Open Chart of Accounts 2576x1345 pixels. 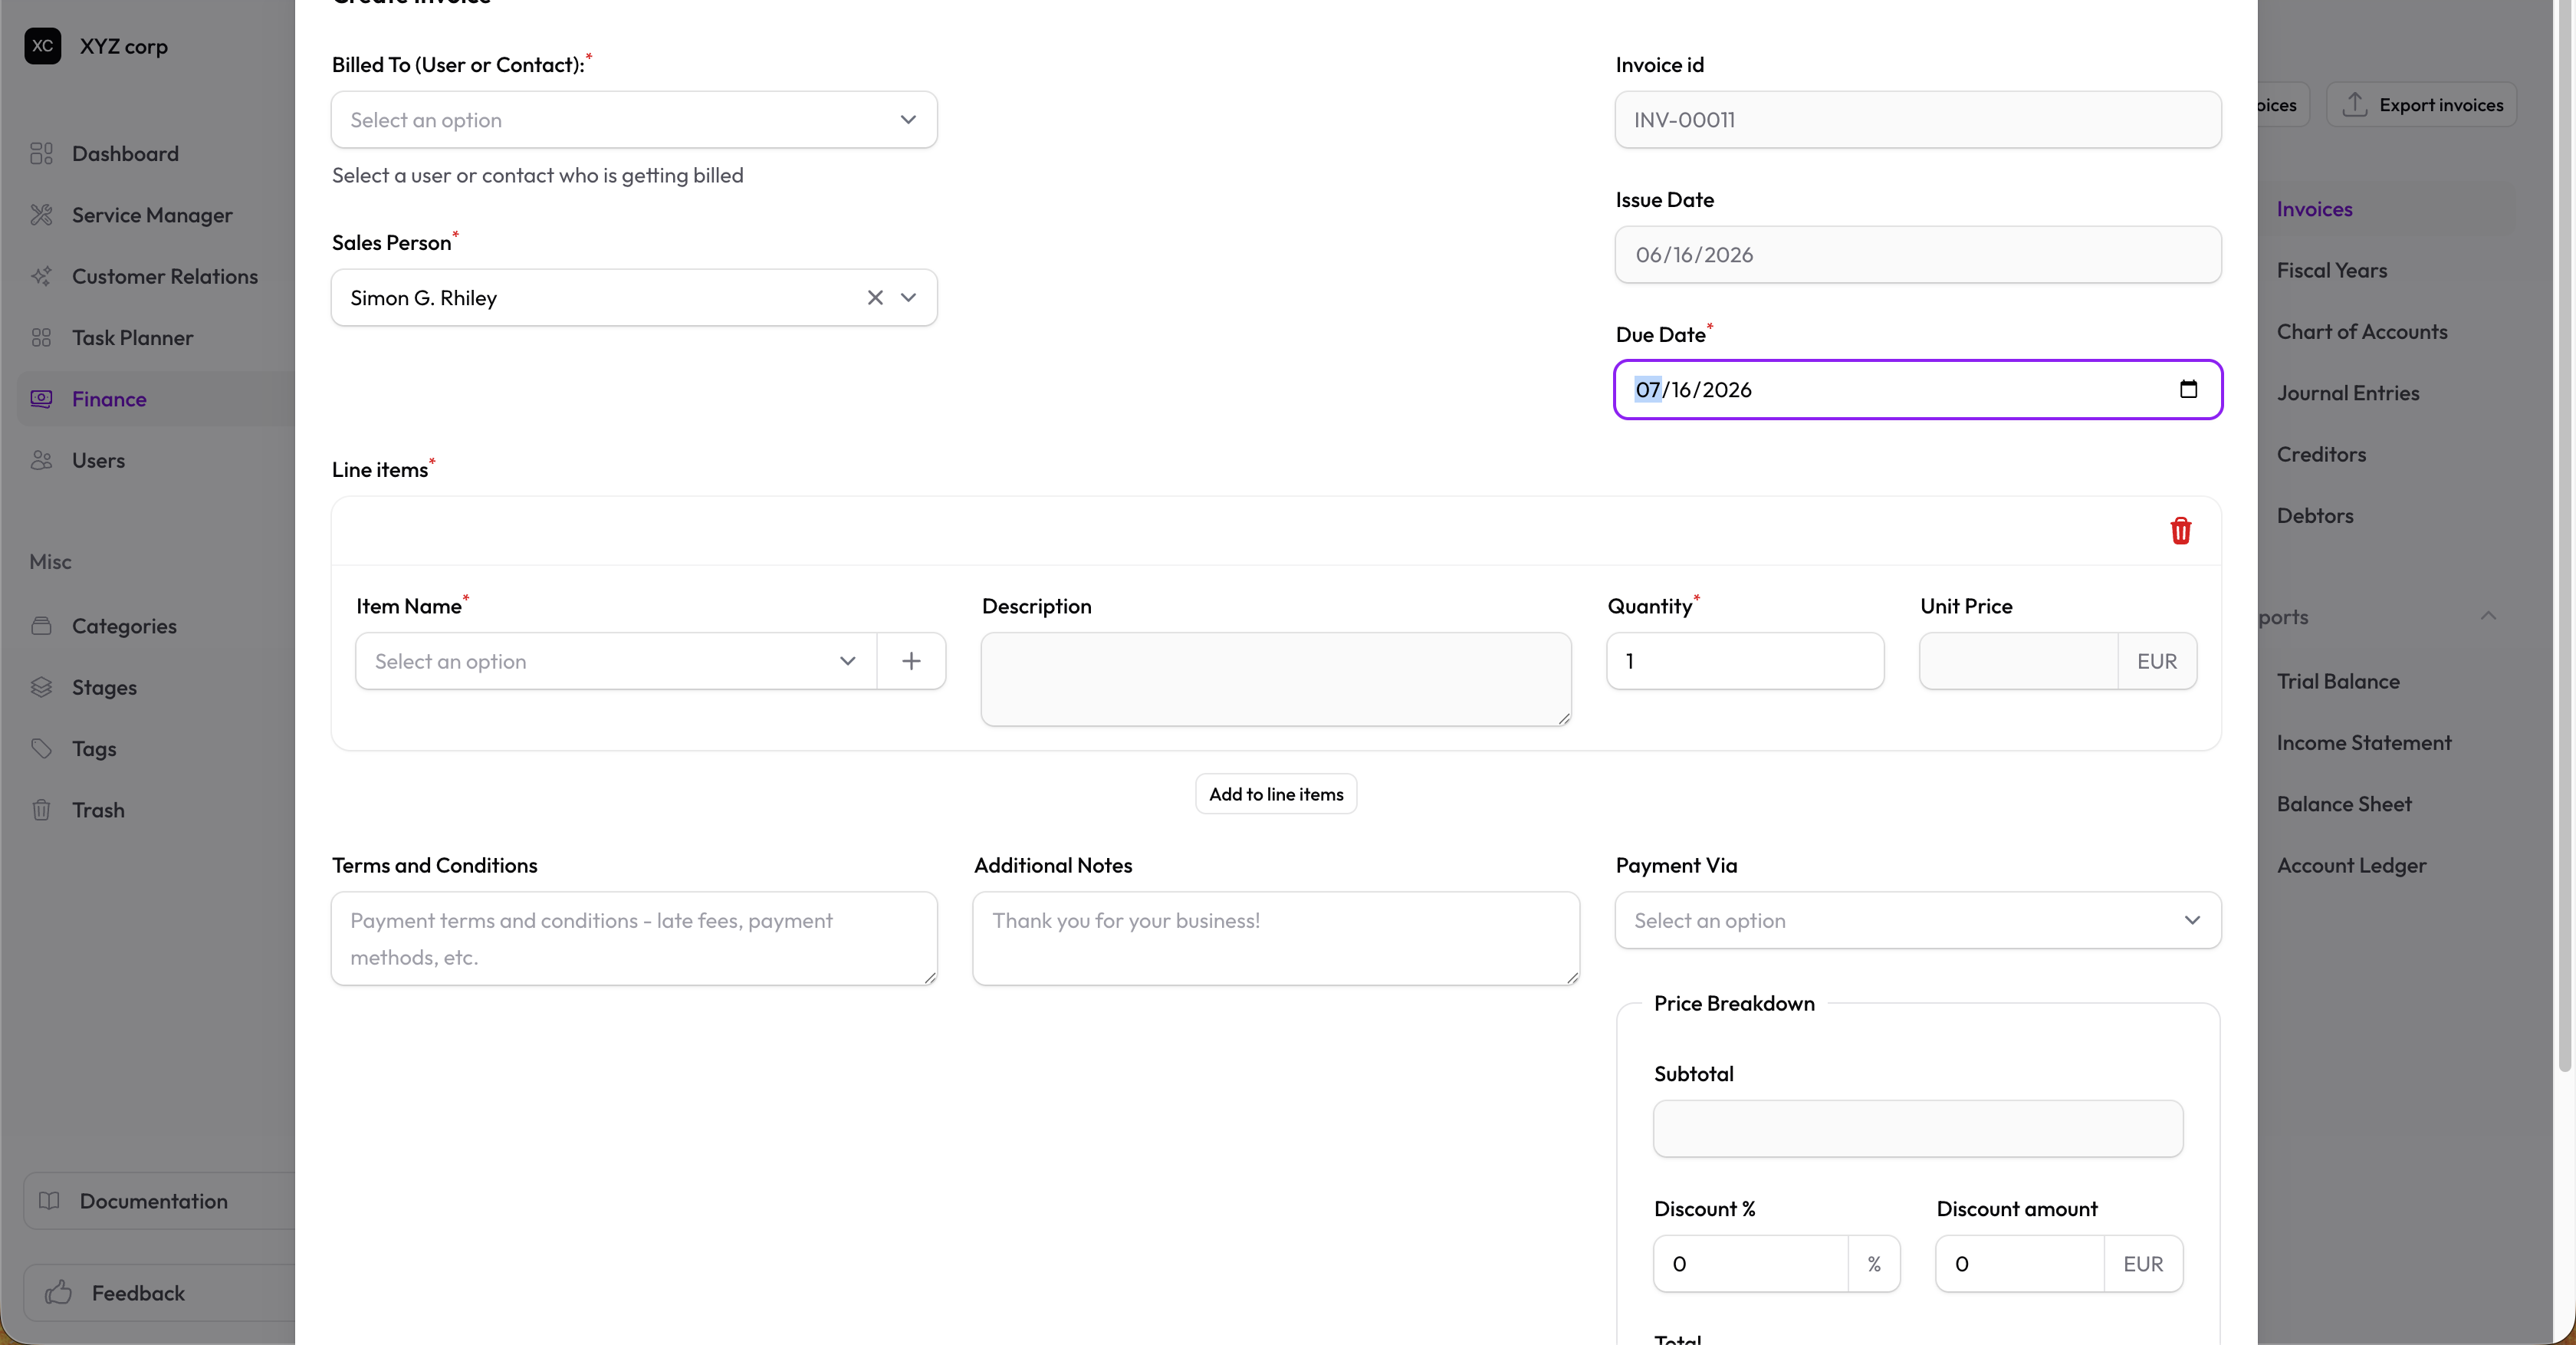coord(2362,332)
